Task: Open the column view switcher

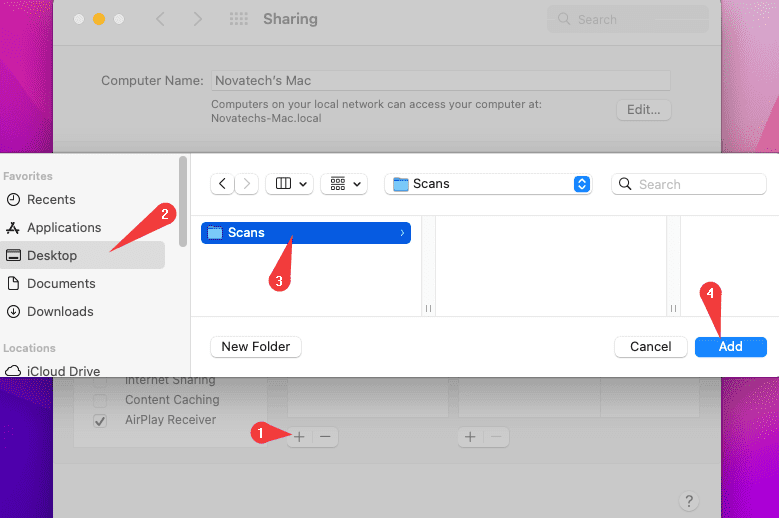Action: pyautogui.click(x=291, y=184)
